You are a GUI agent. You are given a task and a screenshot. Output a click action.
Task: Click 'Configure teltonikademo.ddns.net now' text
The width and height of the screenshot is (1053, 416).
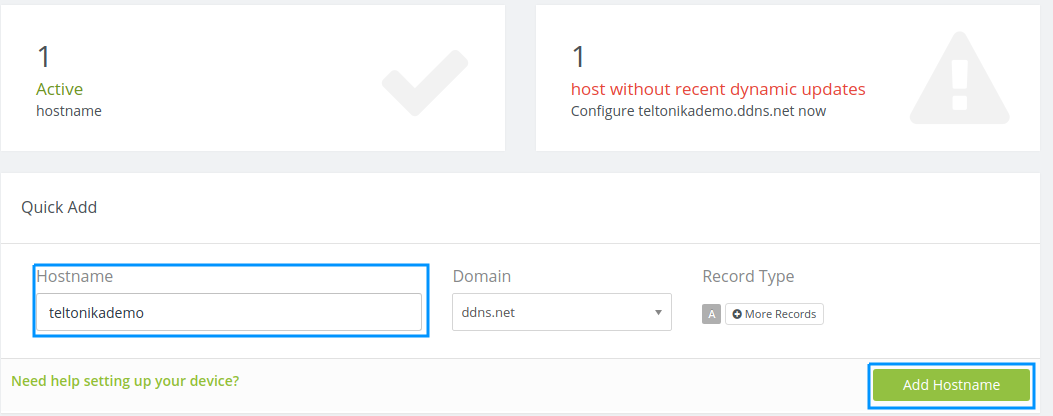(698, 111)
